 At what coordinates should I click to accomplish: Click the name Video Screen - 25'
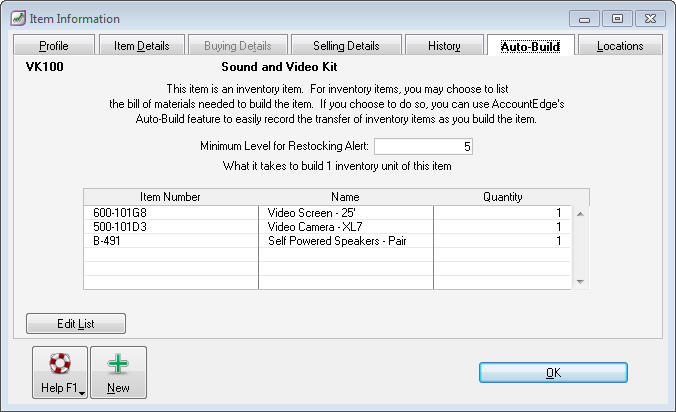[x=311, y=213]
